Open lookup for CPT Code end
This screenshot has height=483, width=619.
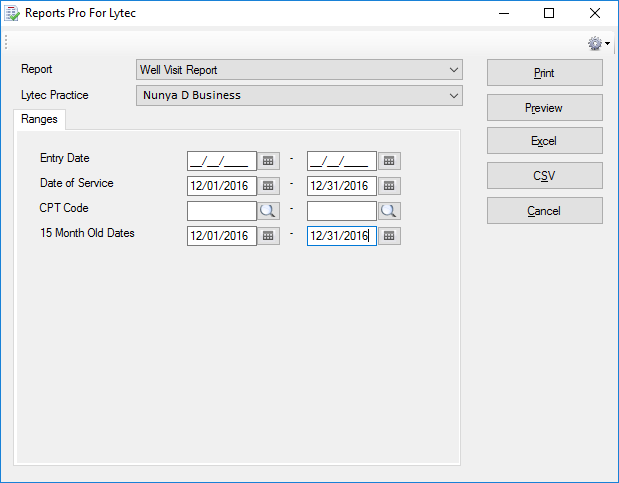tap(389, 211)
